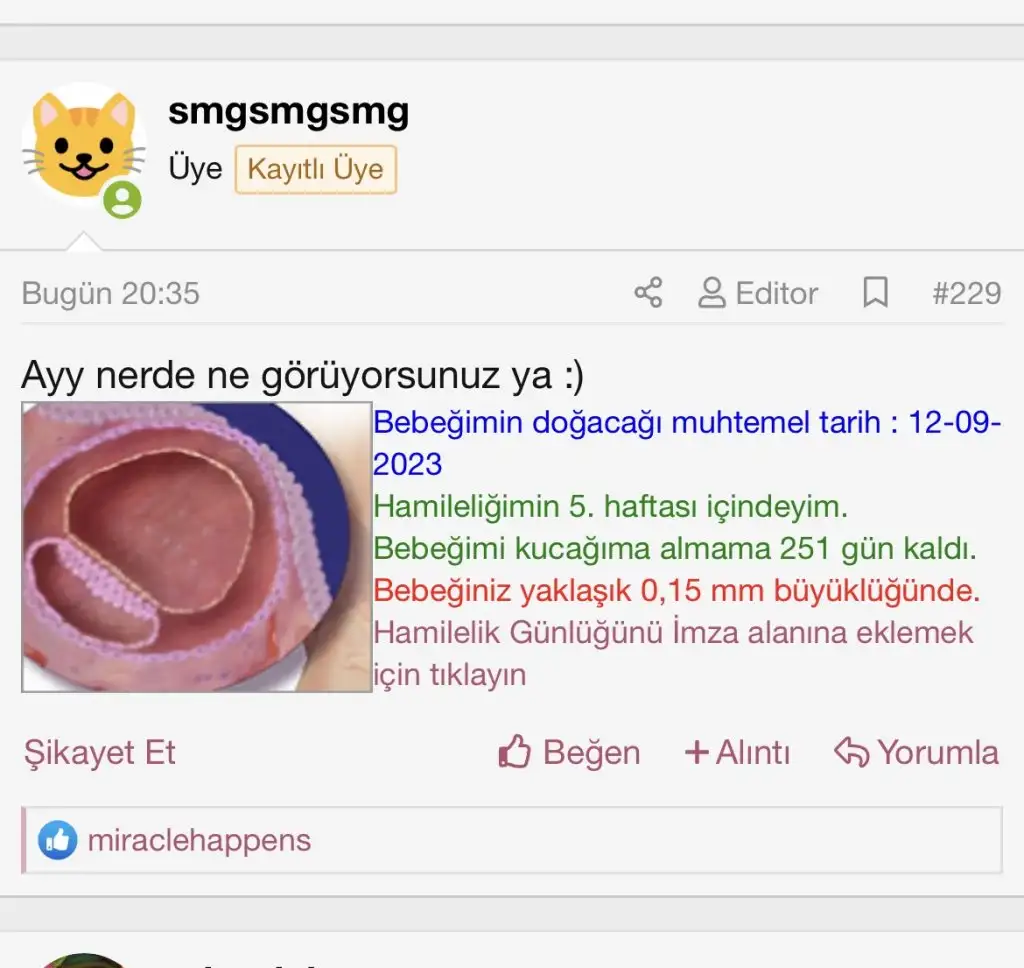Click the person icon beside Editor
The image size is (1024, 968).
(711, 293)
